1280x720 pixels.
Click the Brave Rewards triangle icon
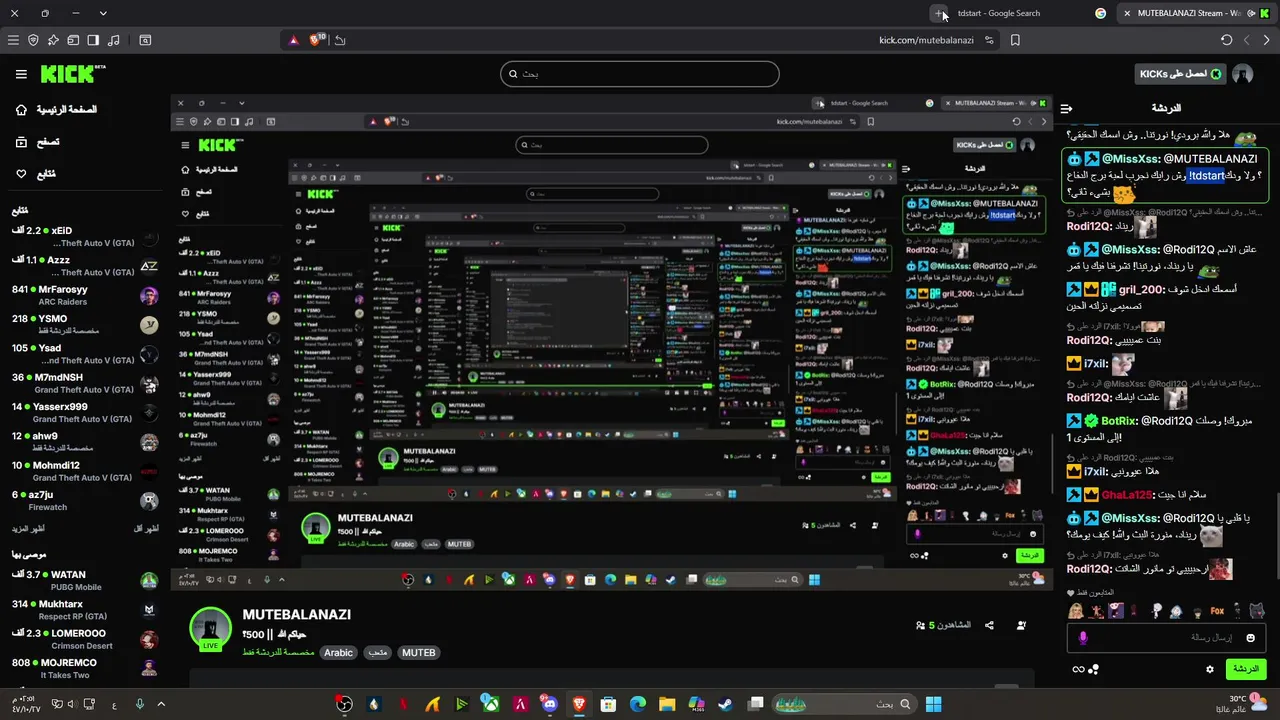(293, 40)
